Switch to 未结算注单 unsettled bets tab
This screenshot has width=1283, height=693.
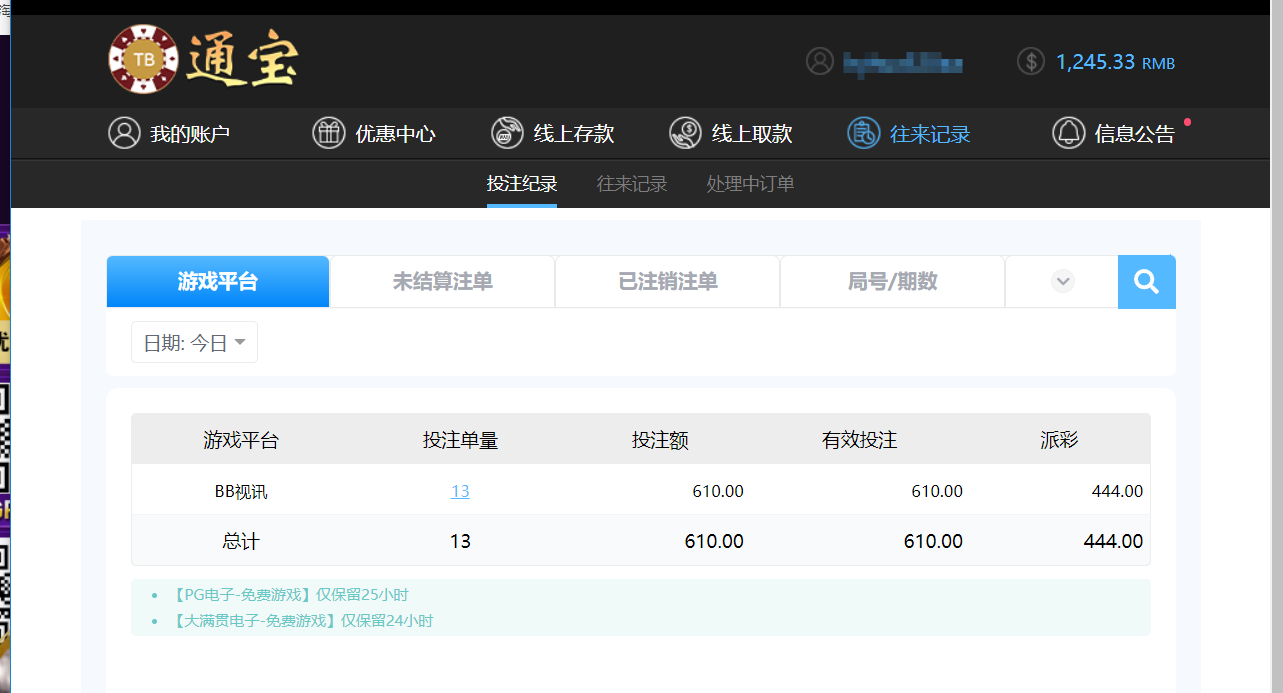tap(442, 281)
